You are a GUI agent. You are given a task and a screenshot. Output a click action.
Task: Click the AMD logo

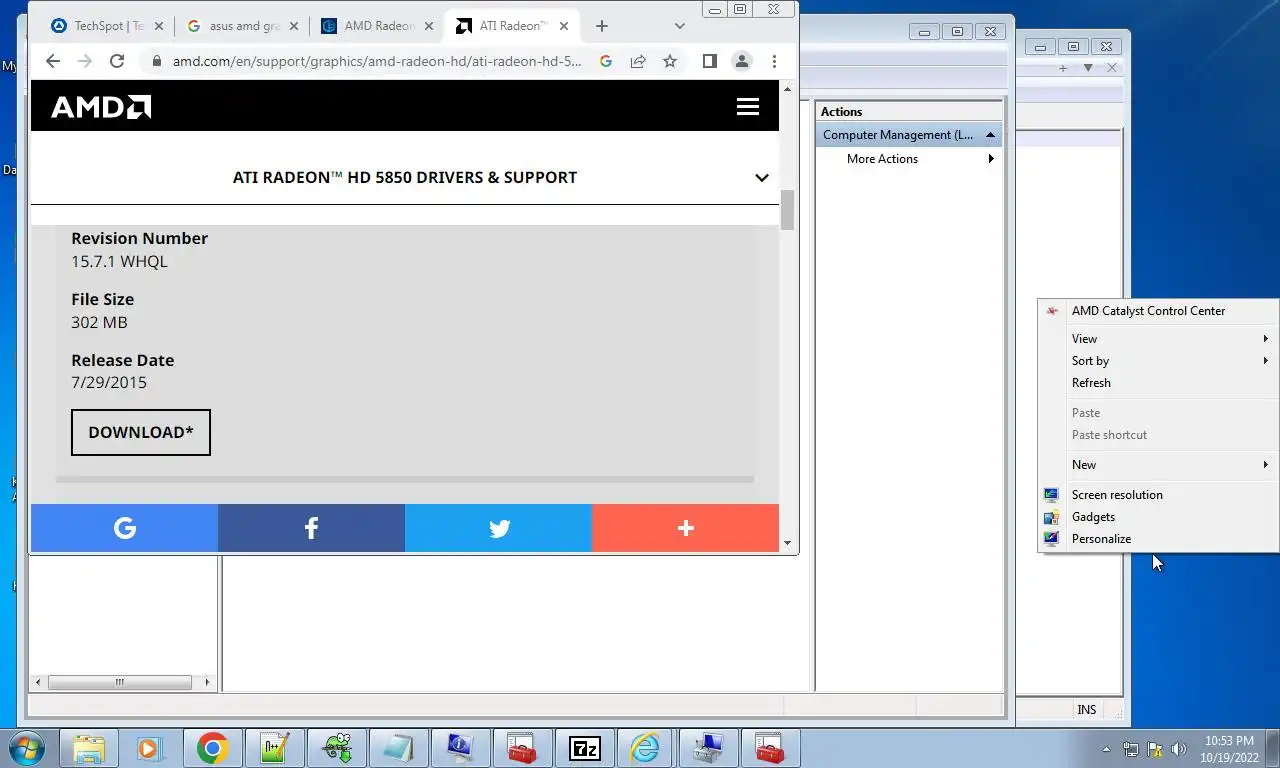(x=101, y=107)
